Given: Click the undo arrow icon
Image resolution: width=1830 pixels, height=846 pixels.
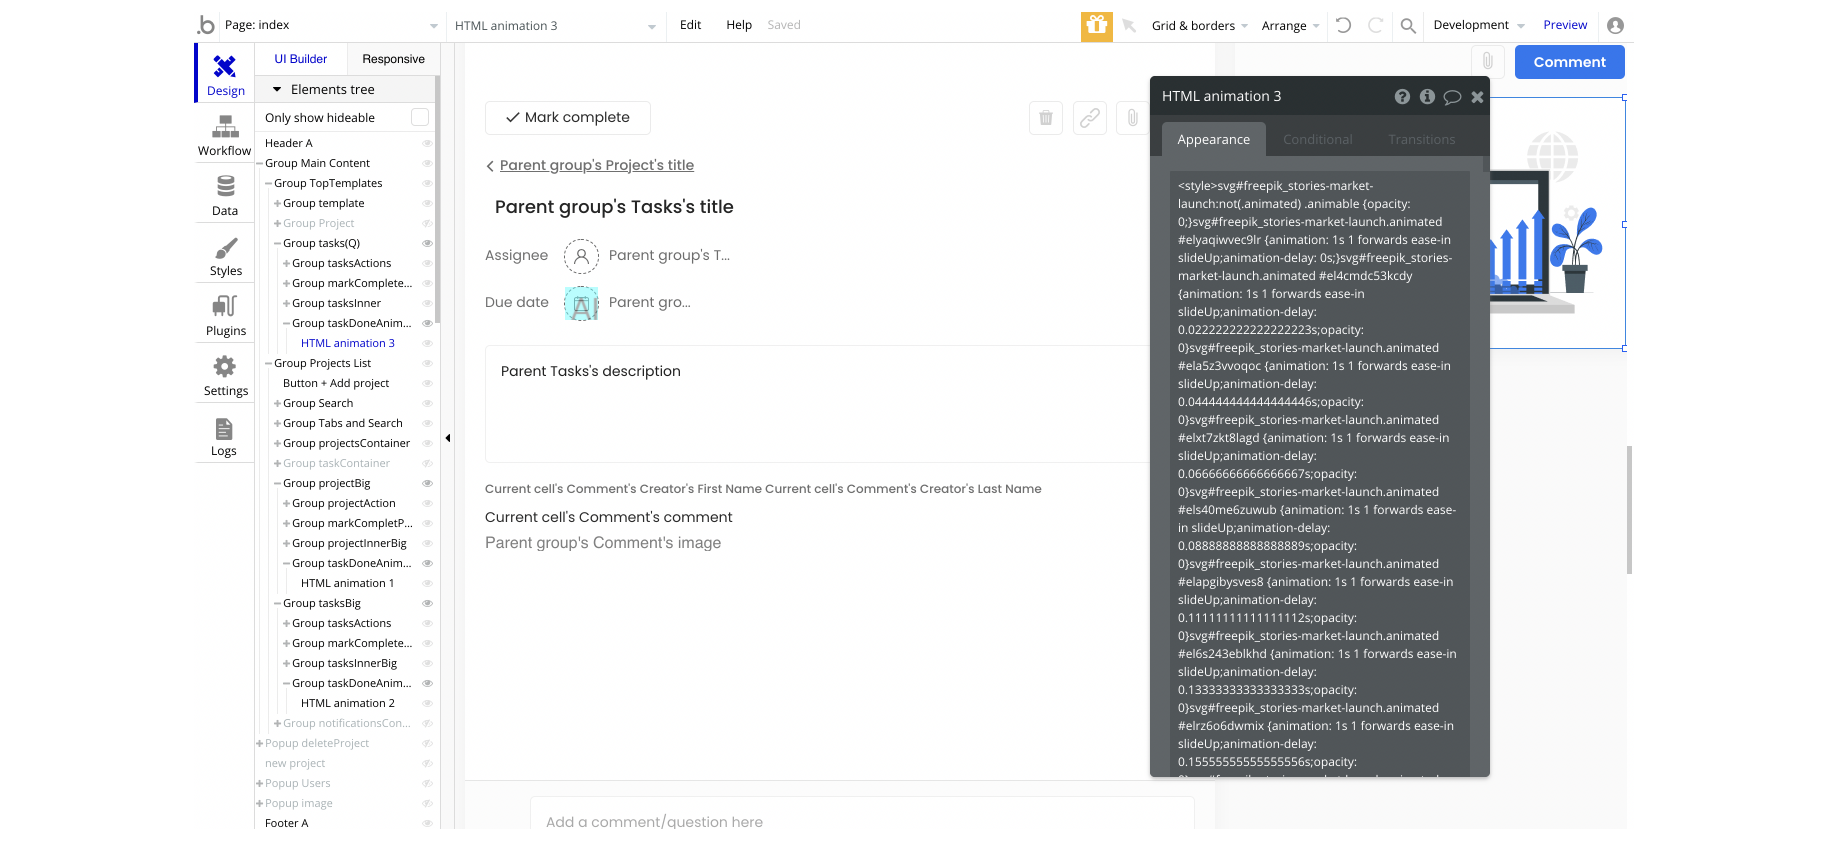Looking at the screenshot, I should pos(1343,26).
